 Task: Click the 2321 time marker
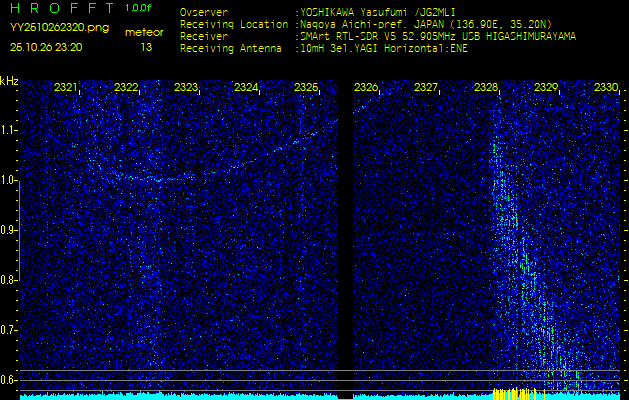click(x=66, y=87)
